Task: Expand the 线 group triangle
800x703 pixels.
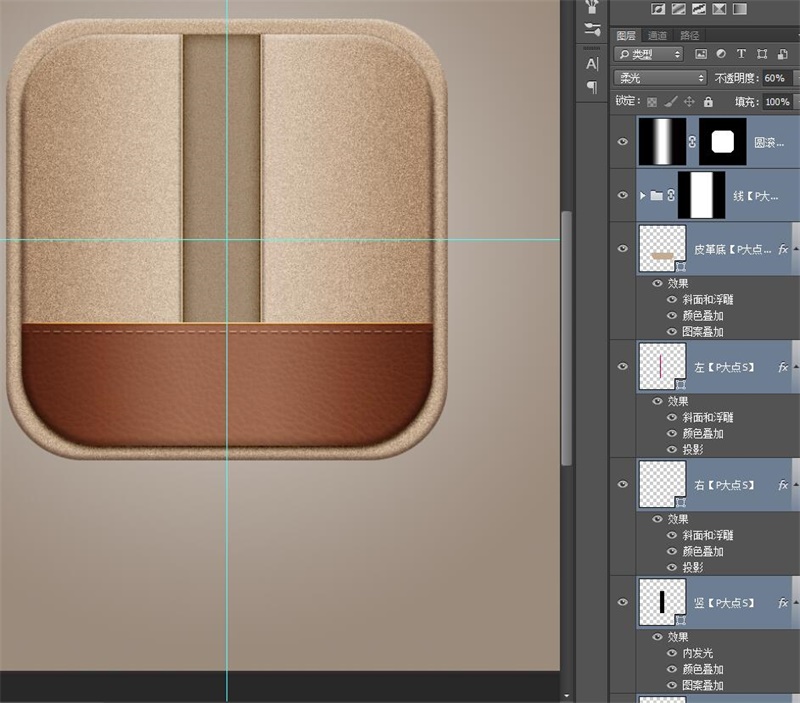Action: tap(642, 195)
